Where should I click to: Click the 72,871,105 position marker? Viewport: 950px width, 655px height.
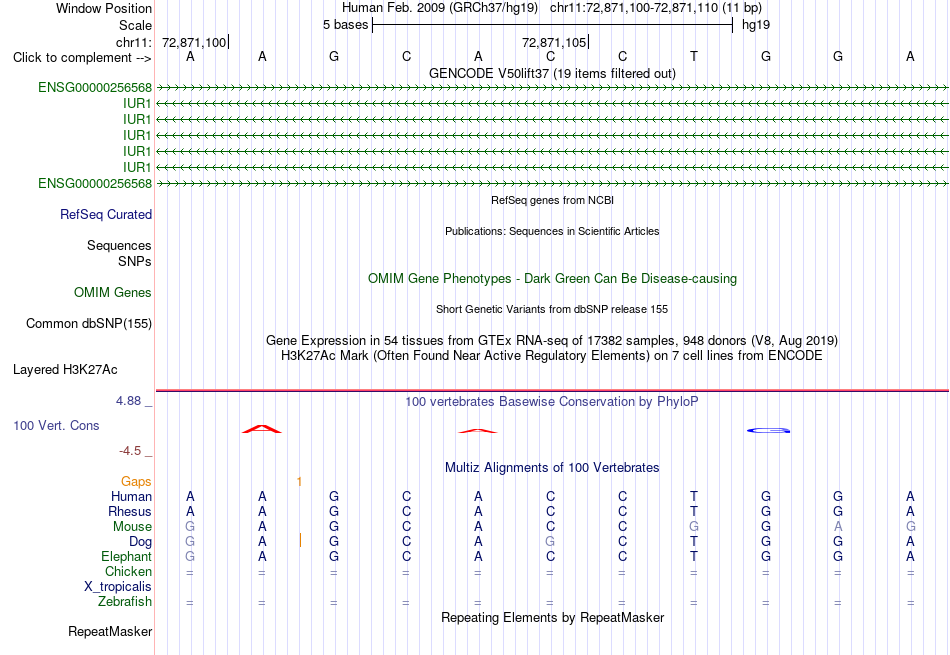point(554,42)
